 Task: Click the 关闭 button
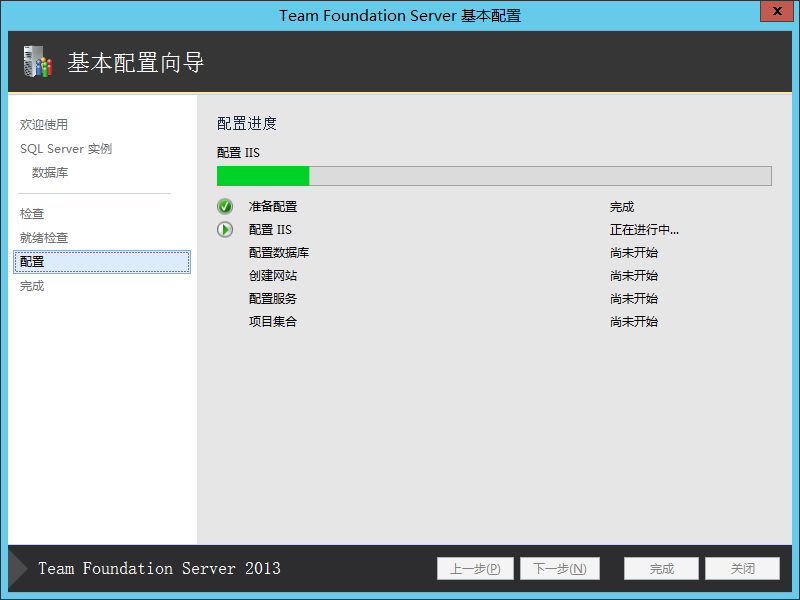click(742, 568)
